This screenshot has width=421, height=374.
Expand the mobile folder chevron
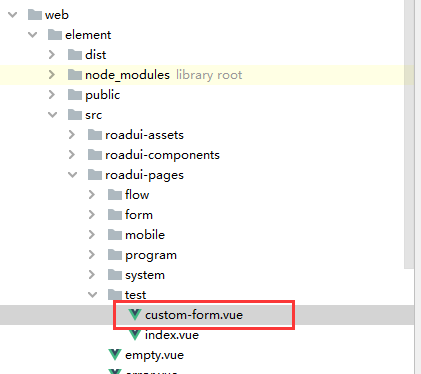click(92, 235)
